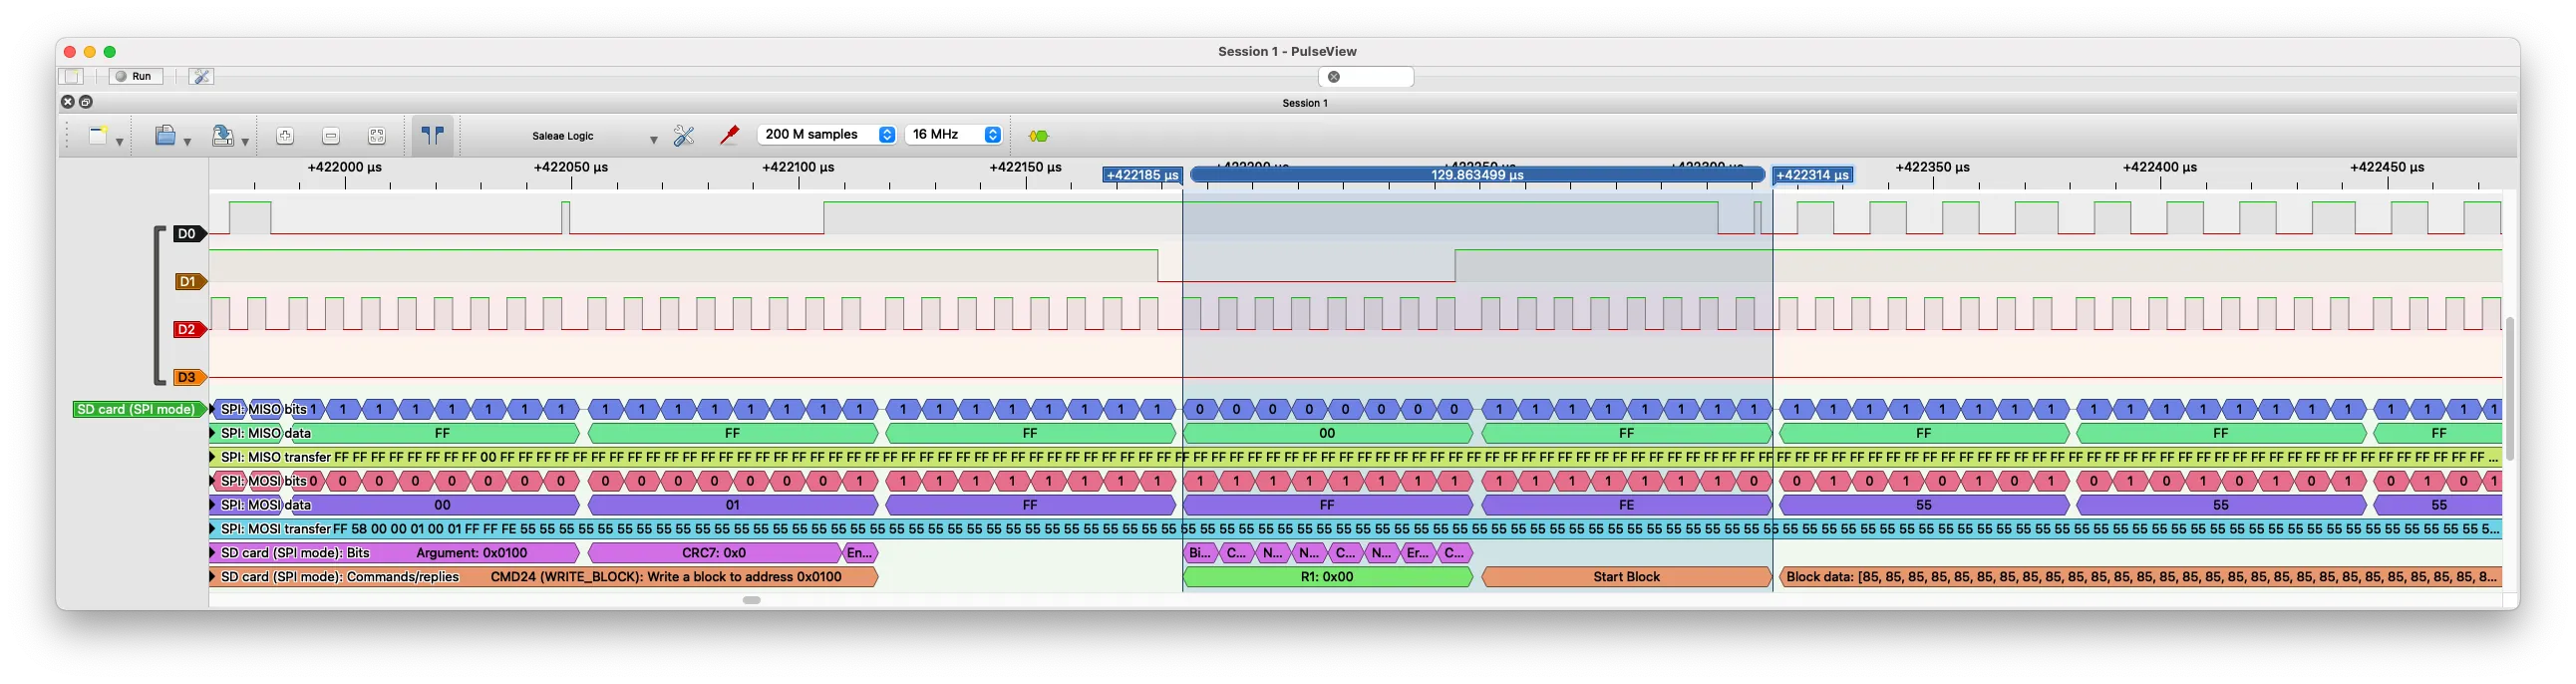This screenshot has width=2576, height=684.
Task: Zoom in on the waveform
Action: tap(285, 136)
